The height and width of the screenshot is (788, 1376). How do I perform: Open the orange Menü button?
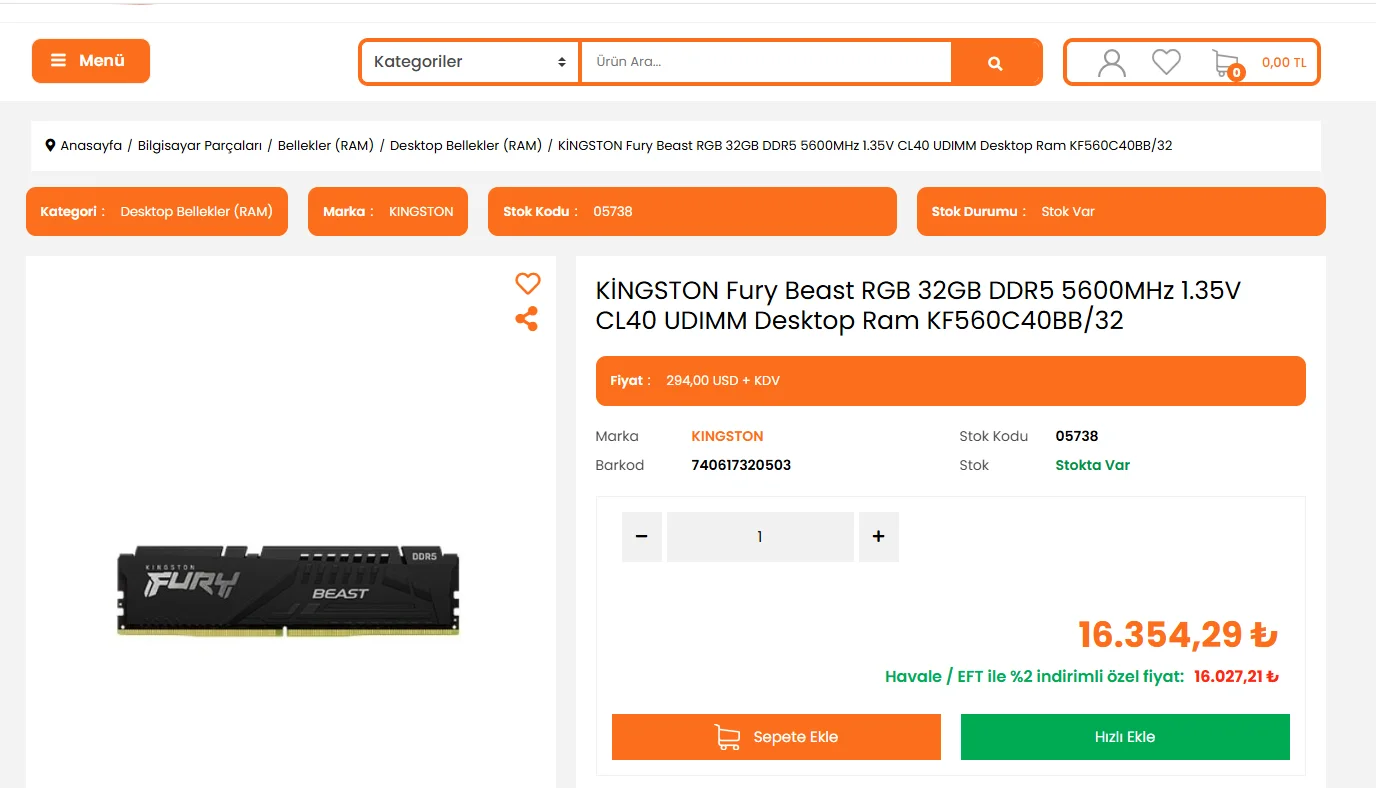[x=91, y=61]
